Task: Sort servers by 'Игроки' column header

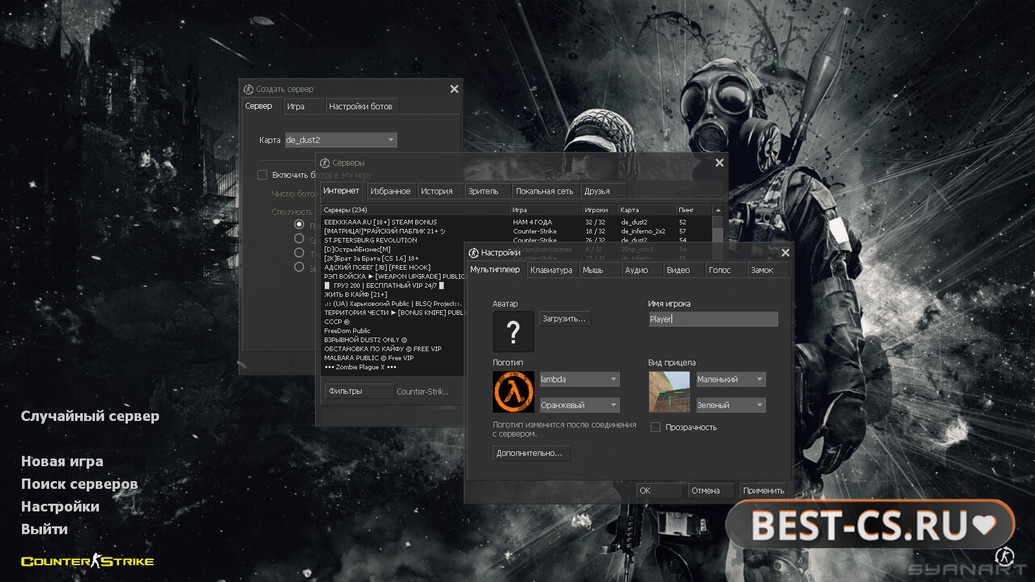Action: pyautogui.click(x=599, y=210)
